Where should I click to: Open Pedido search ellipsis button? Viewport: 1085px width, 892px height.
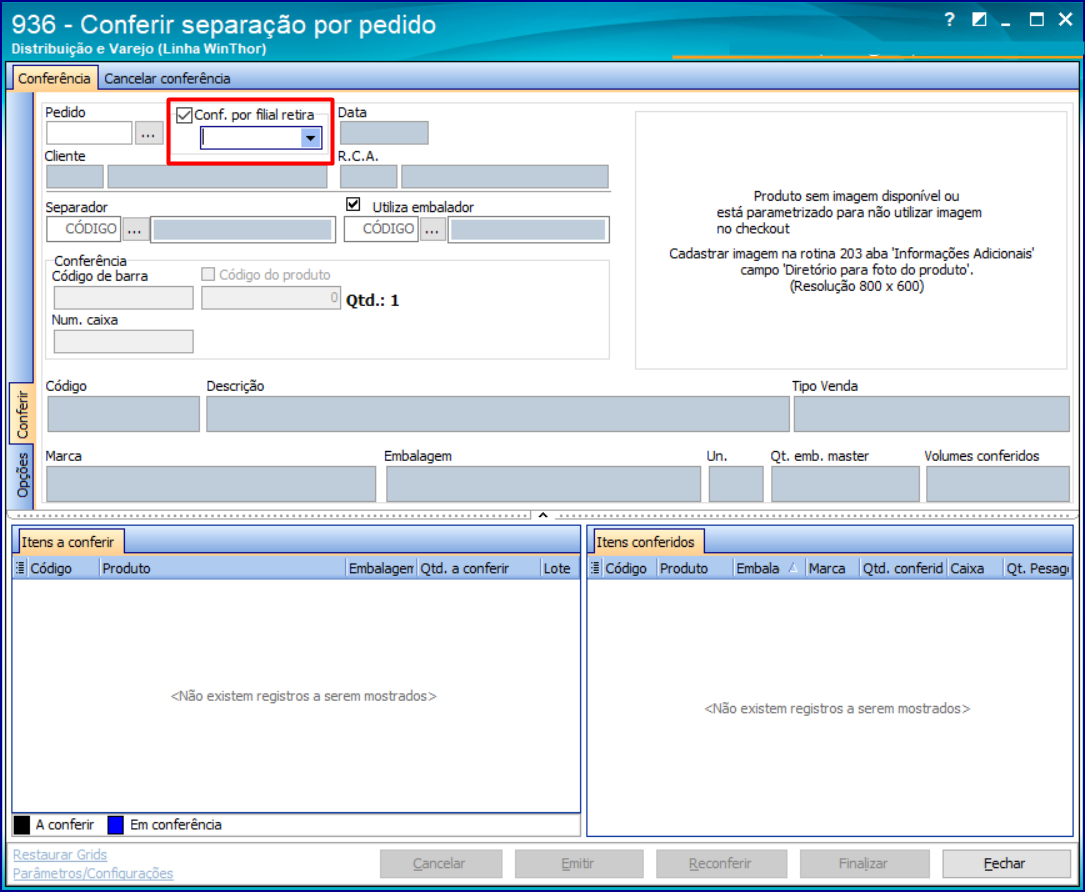point(148,133)
